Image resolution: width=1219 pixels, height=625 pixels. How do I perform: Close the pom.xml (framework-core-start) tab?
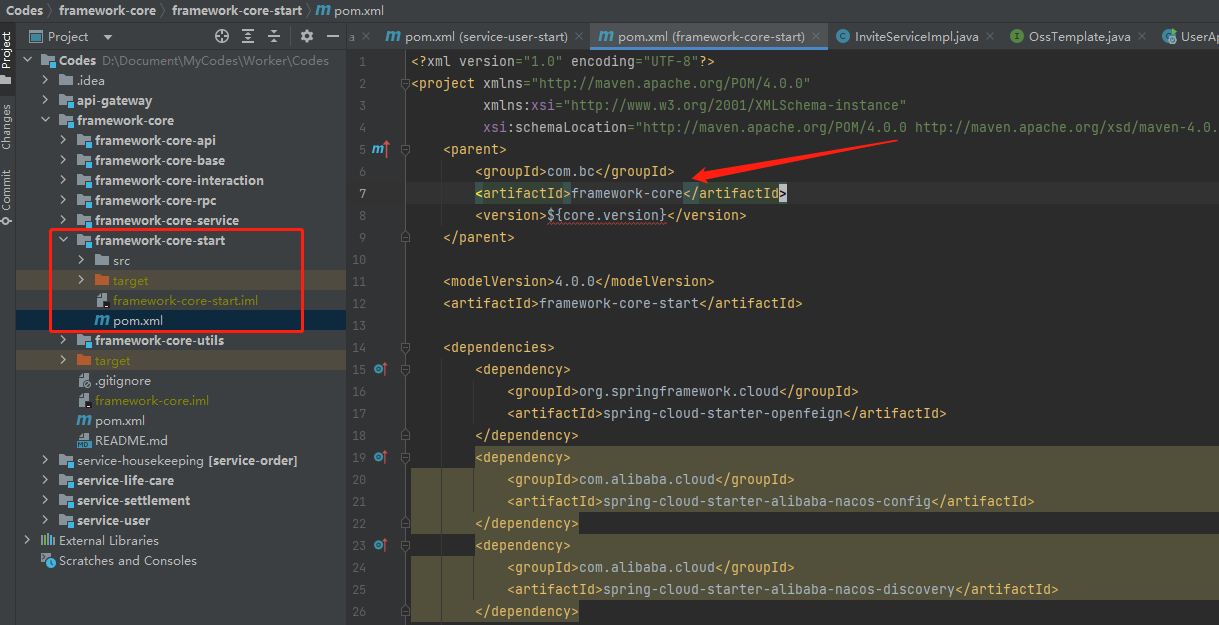(x=817, y=37)
